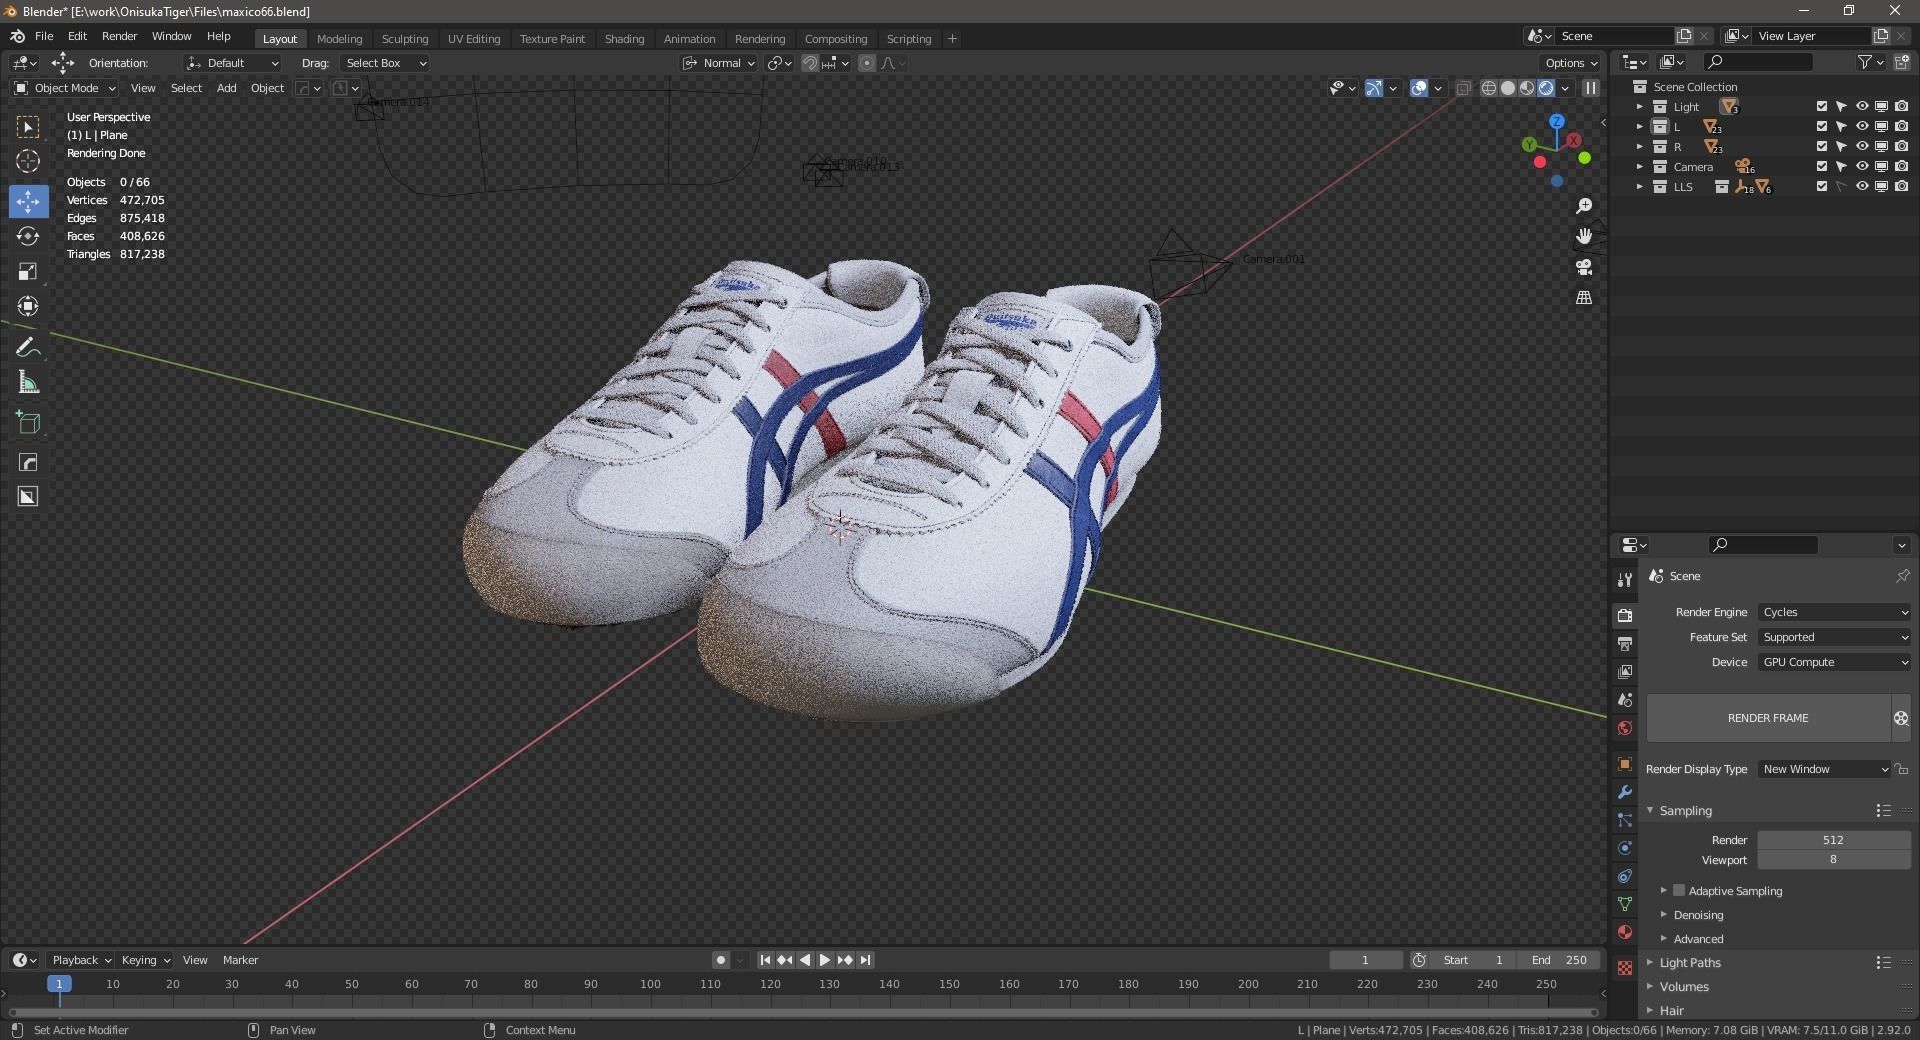Open the Options popover button
Image resolution: width=1920 pixels, height=1040 pixels.
1571,63
